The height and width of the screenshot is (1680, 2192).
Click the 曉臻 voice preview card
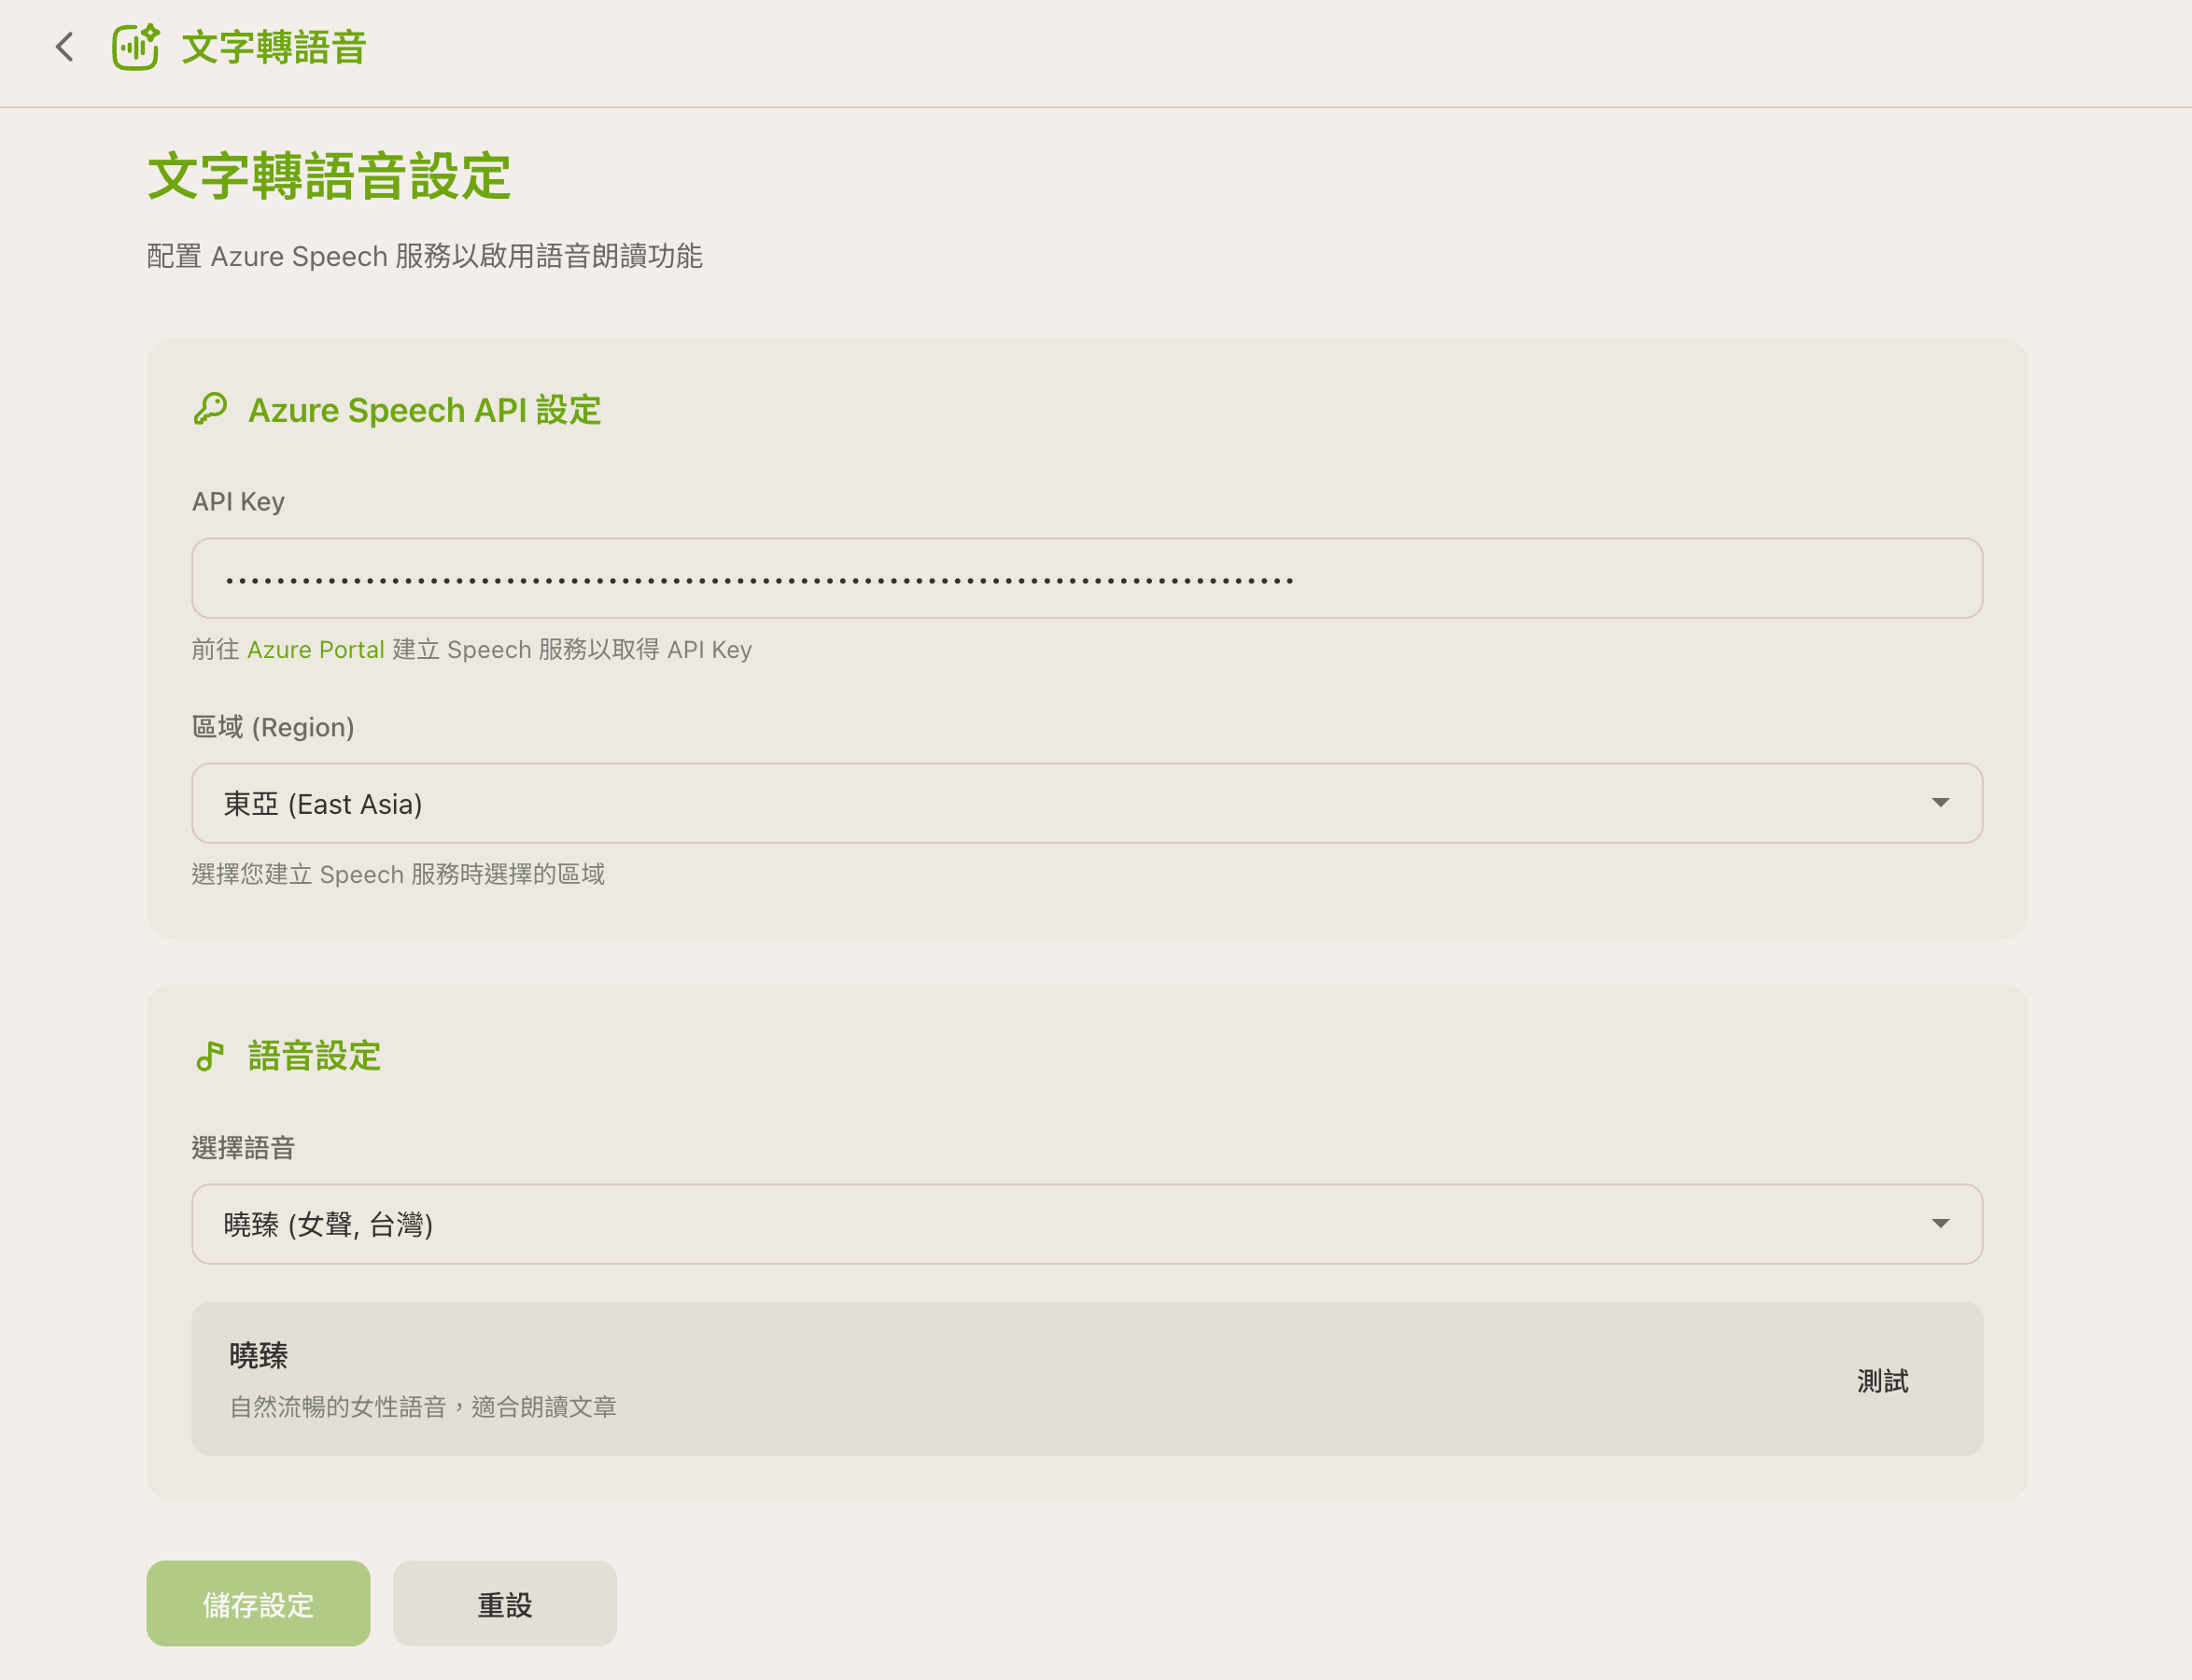pos(1000,1378)
